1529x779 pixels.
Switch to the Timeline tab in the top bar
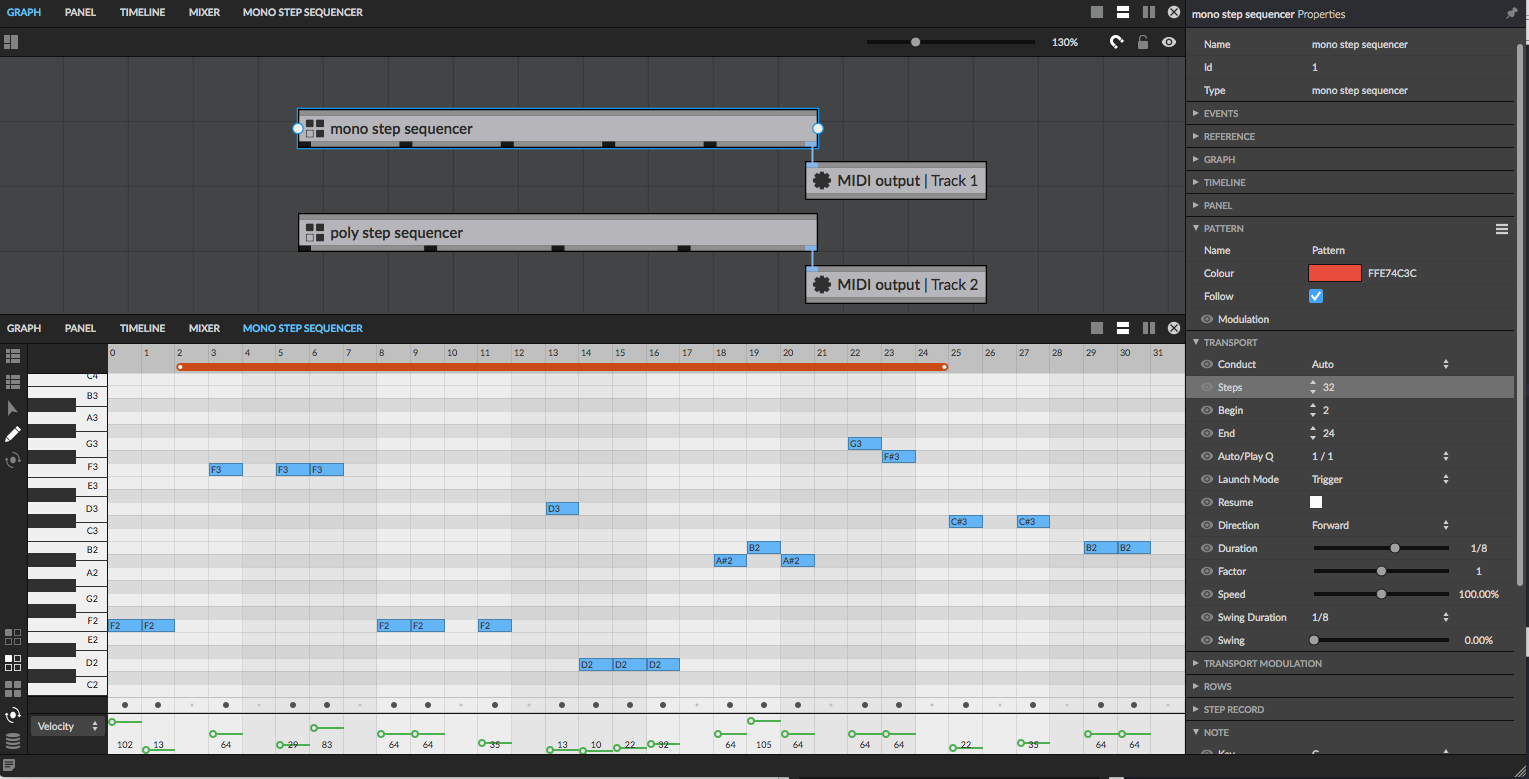[142, 12]
